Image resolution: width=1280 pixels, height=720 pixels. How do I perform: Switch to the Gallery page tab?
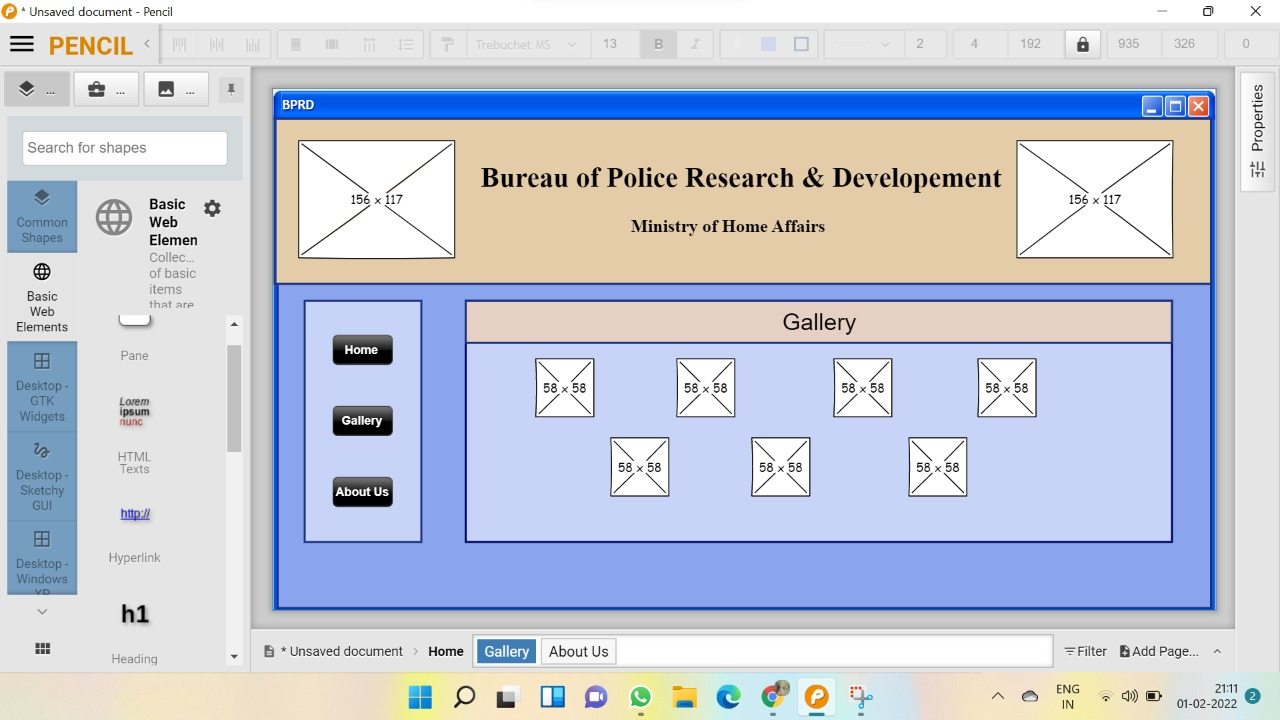[x=506, y=651]
